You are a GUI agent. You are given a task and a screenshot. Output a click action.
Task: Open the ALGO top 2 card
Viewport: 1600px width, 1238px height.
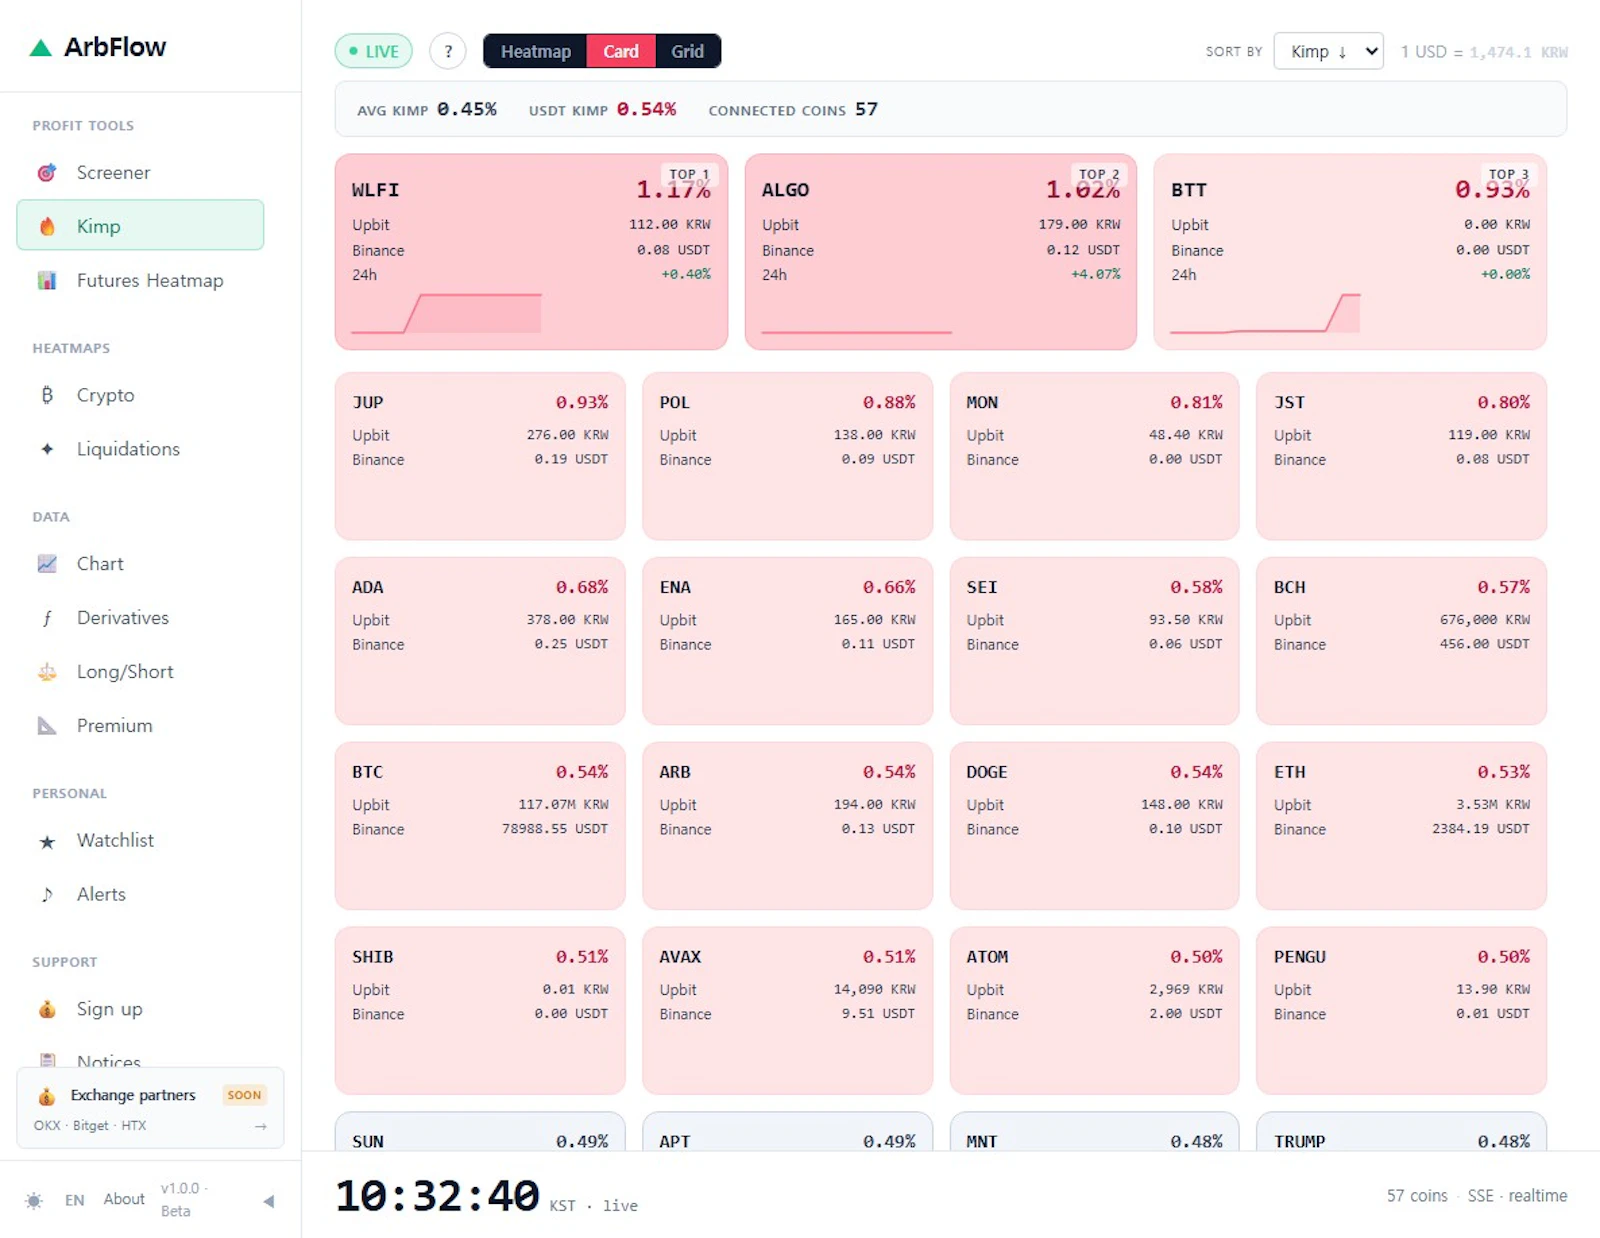940,252
